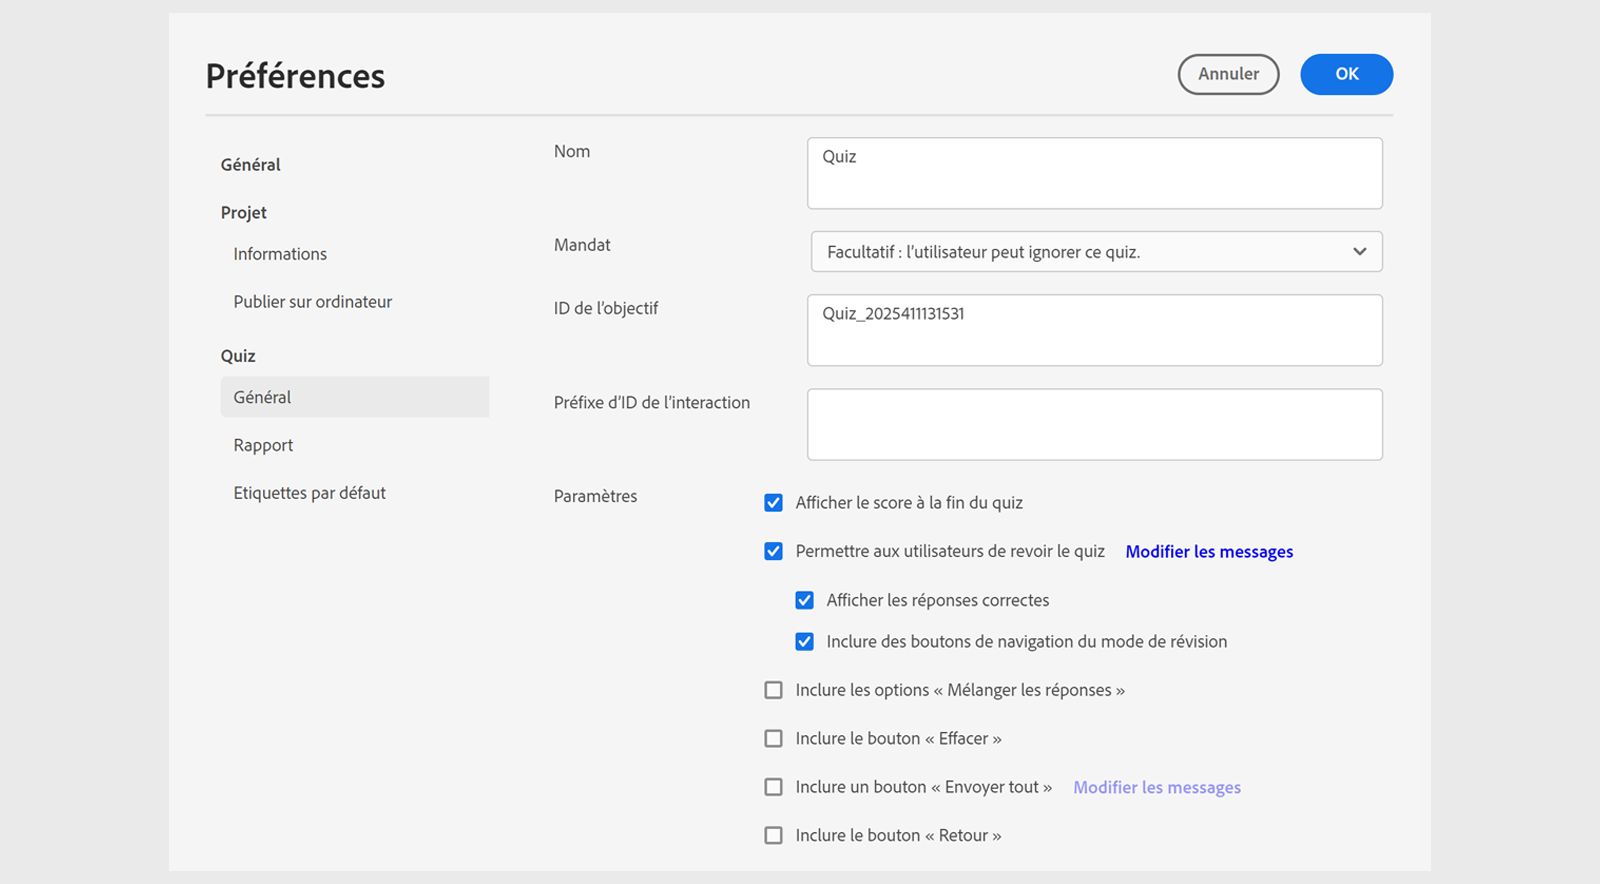Open Etiquettes par défaut section

(x=309, y=493)
